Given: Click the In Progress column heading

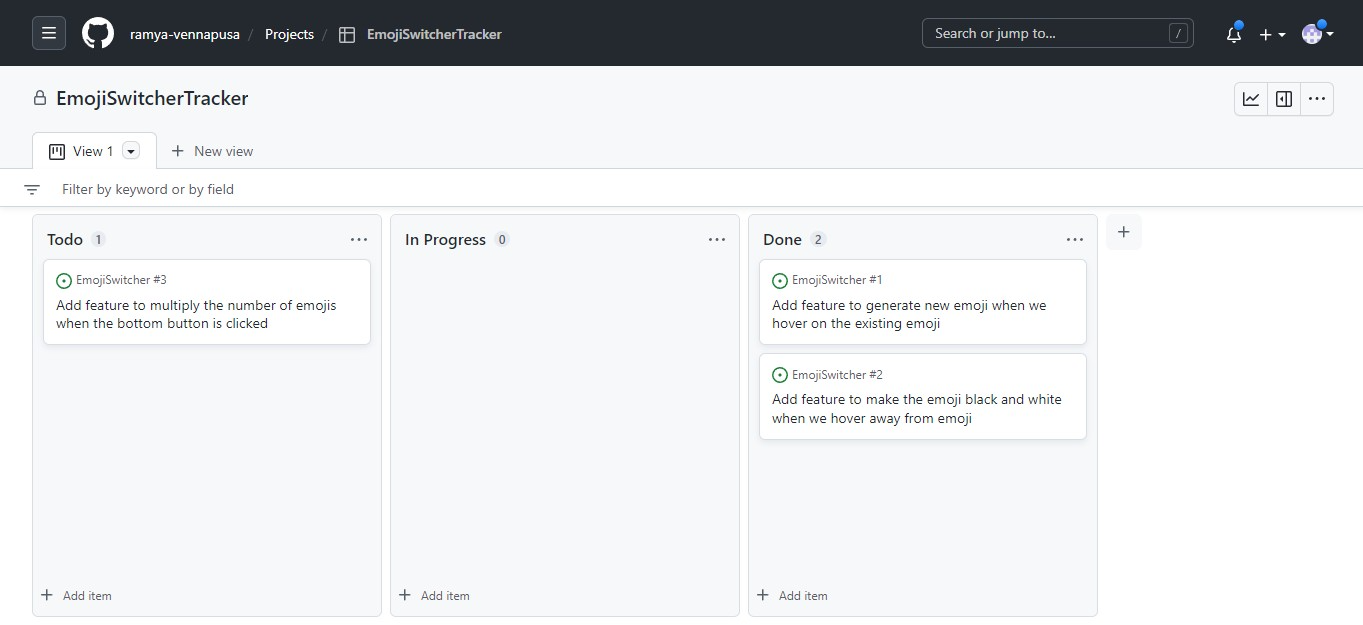Looking at the screenshot, I should coord(445,239).
